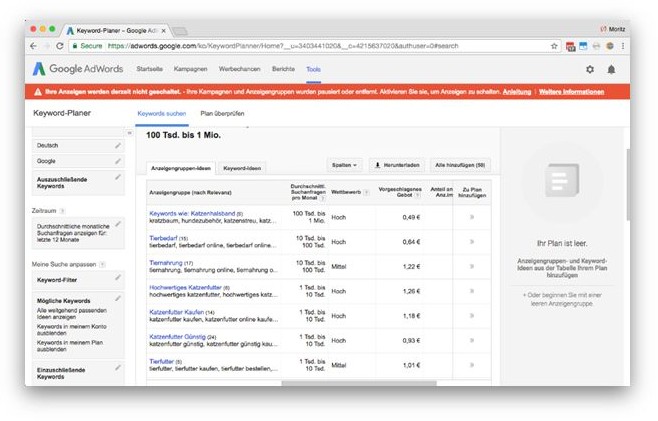The height and width of the screenshot is (421, 658).
Task: Open the AdWords settings gear
Action: (590, 69)
